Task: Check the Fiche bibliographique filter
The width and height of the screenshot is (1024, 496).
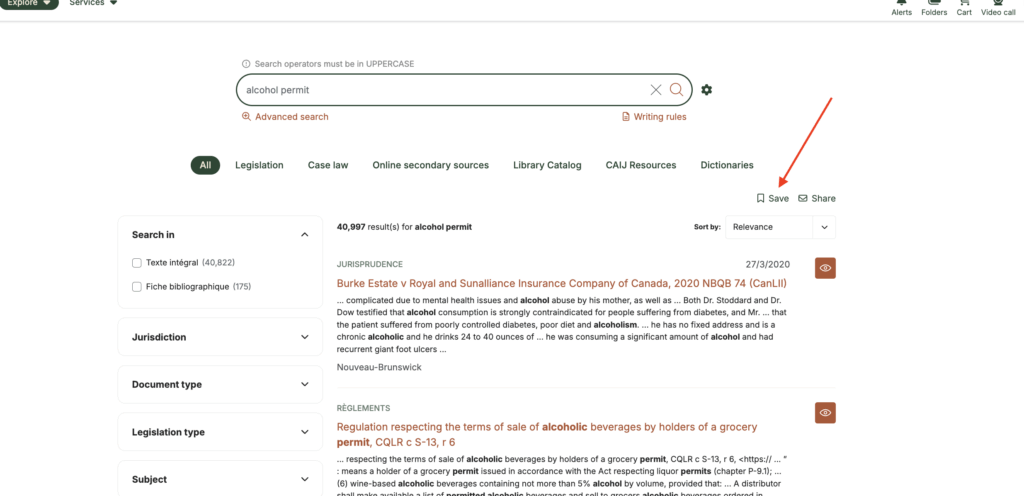Action: pyautogui.click(x=137, y=287)
